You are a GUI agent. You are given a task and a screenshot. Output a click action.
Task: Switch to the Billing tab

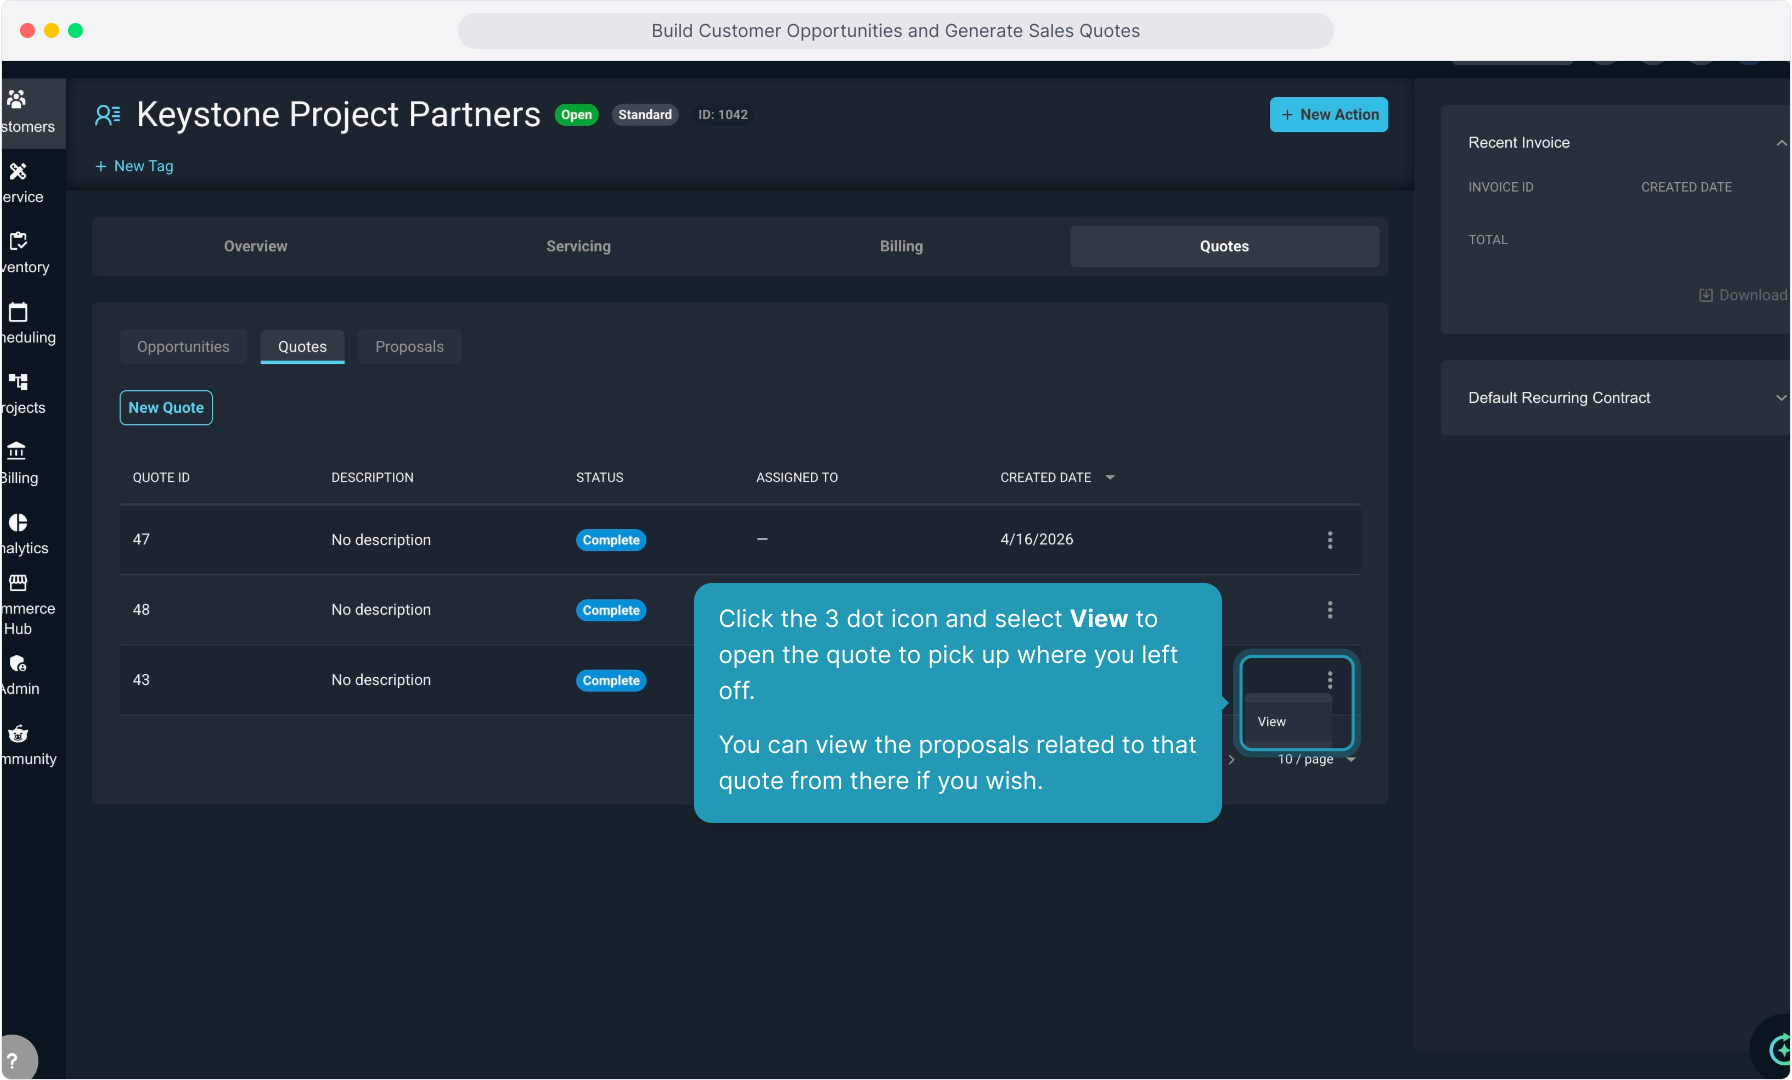pos(901,246)
